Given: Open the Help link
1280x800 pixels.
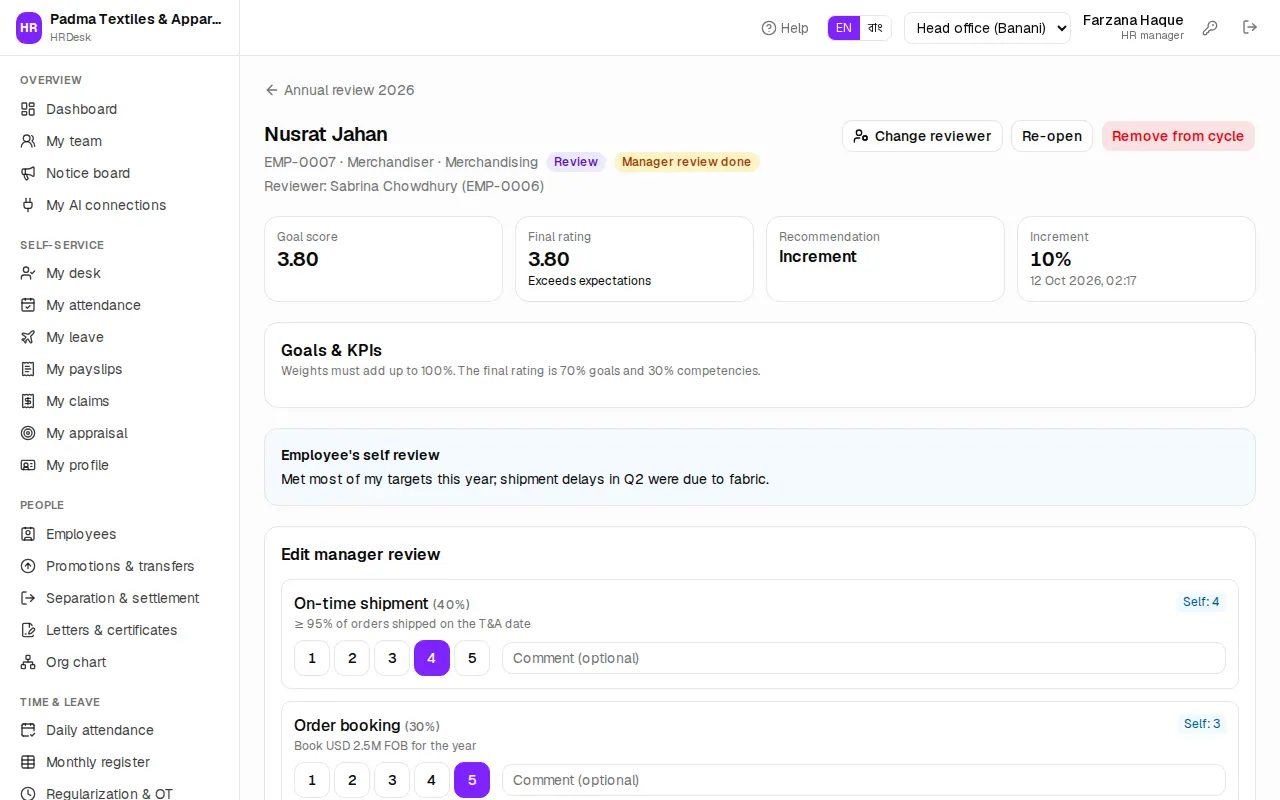Looking at the screenshot, I should tap(785, 28).
